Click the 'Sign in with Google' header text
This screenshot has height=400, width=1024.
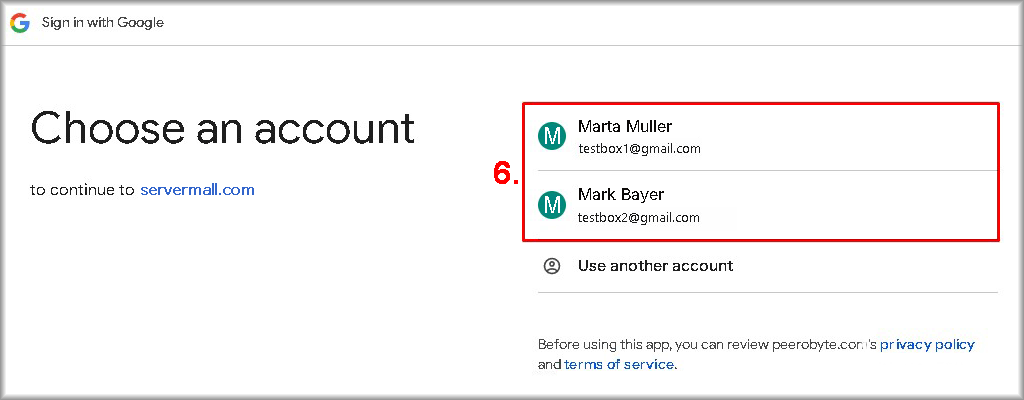click(102, 23)
